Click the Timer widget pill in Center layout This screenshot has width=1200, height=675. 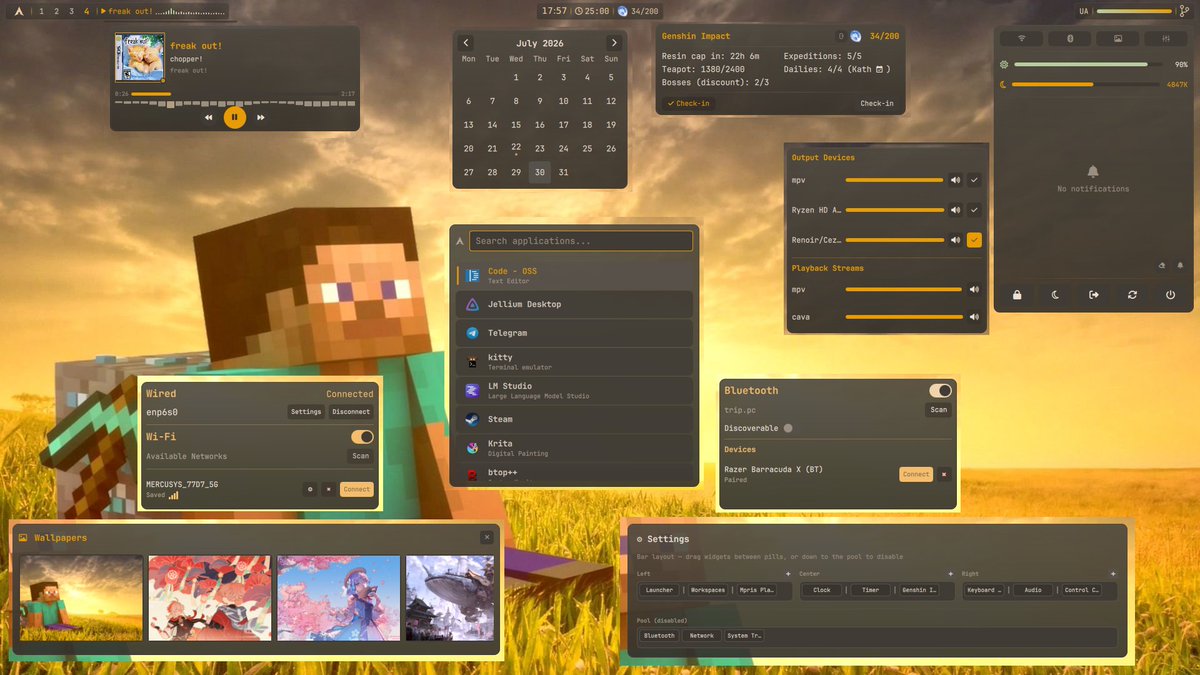click(x=871, y=590)
